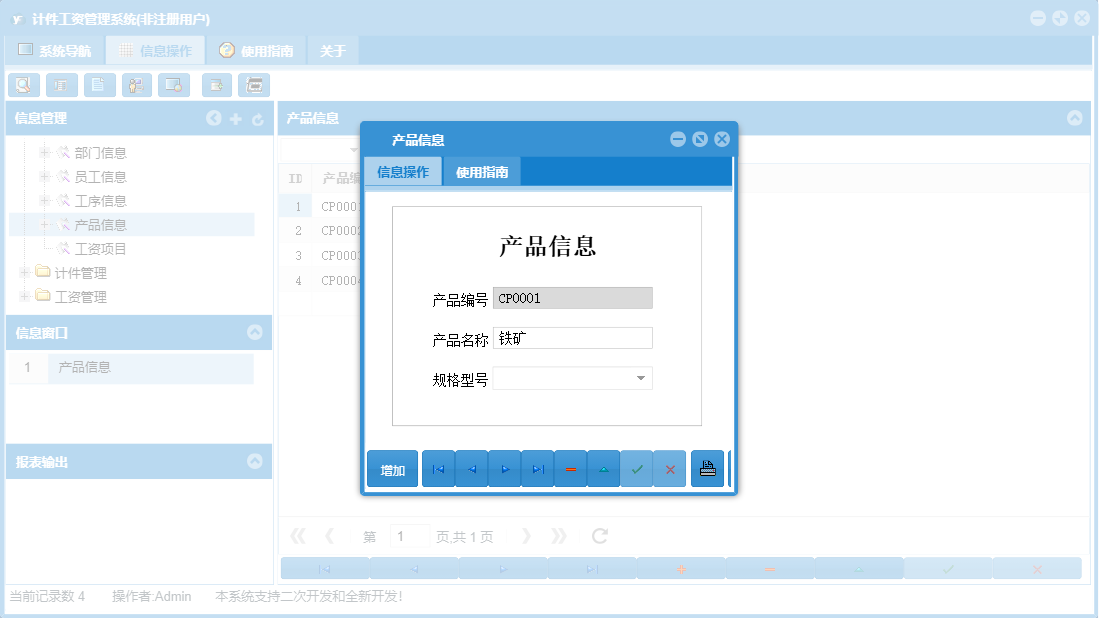Image resolution: width=1099 pixels, height=618 pixels.
Task: Select the search/preview icon in the toolbar
Action: click(x=24, y=85)
